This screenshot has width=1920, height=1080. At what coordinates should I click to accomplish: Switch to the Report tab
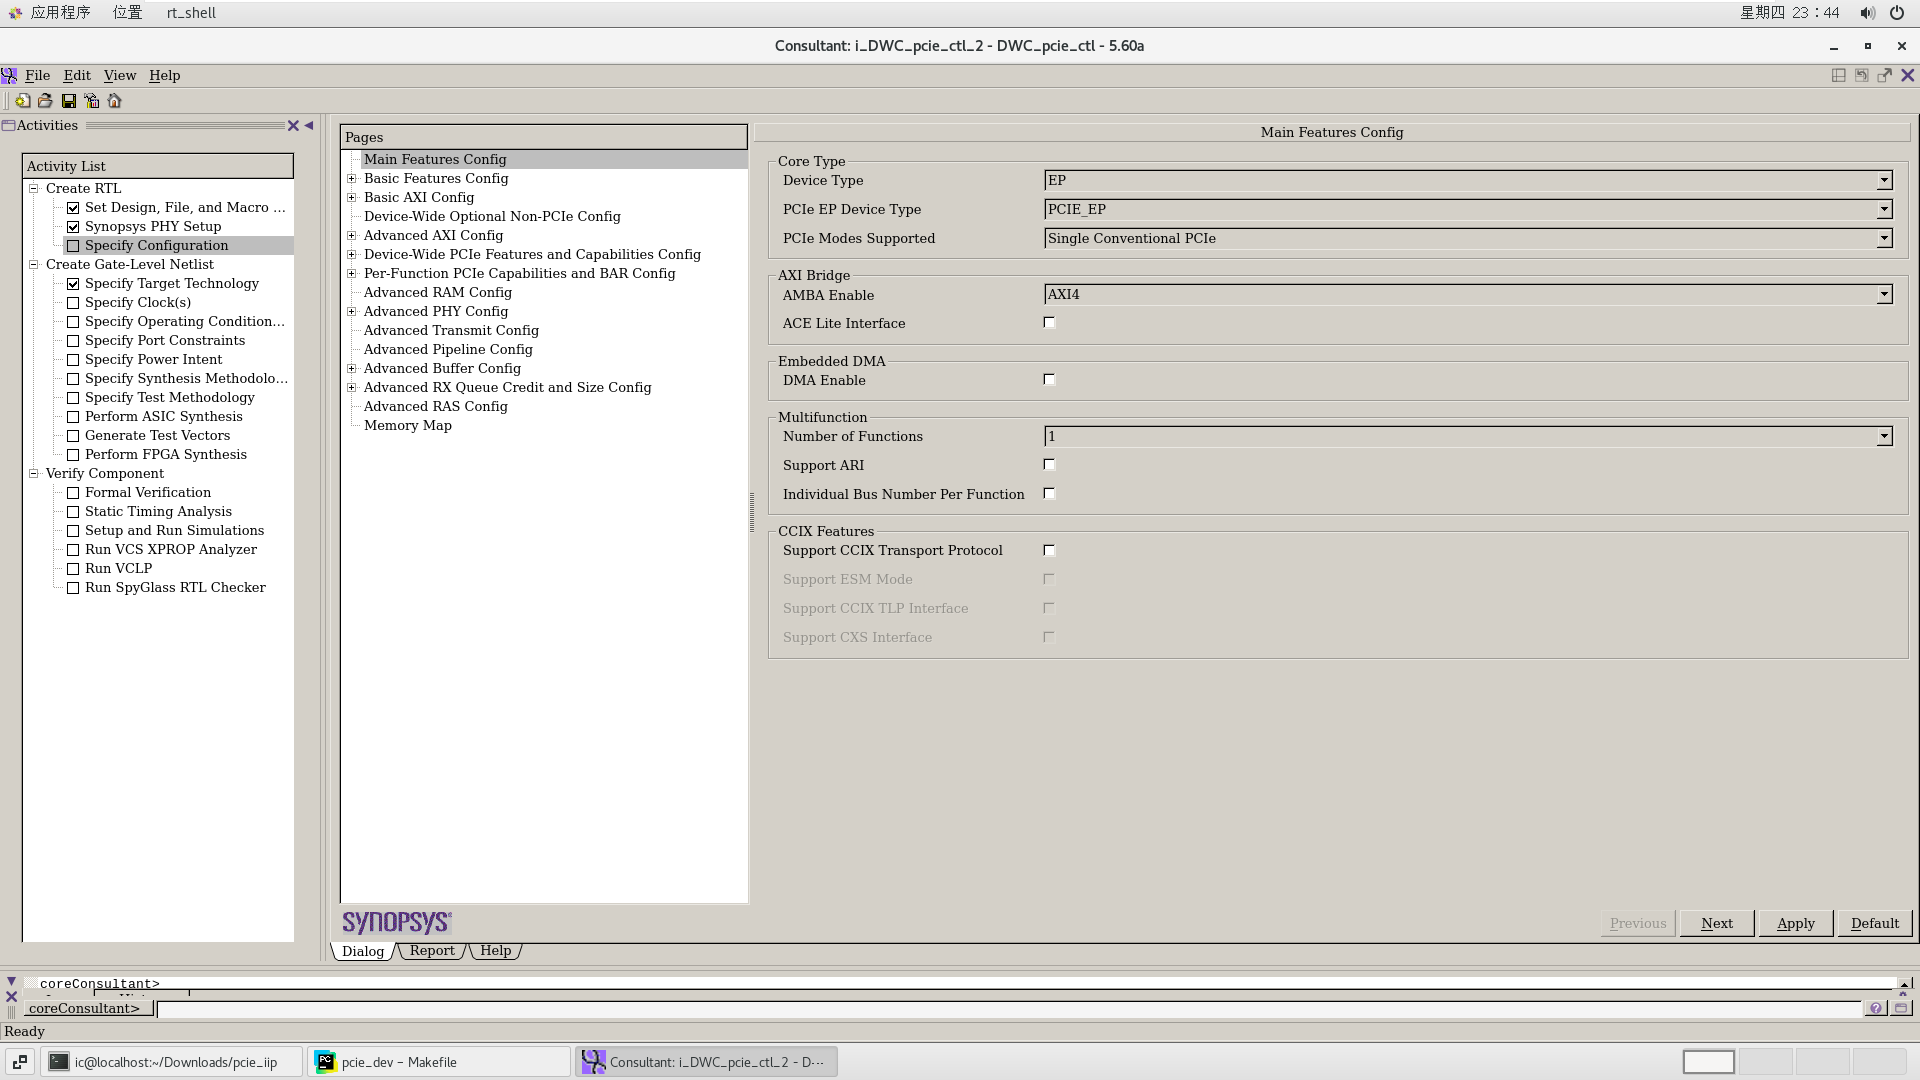tap(432, 951)
